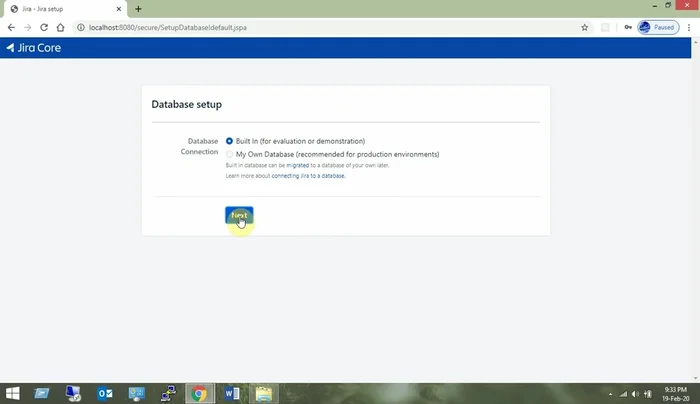This screenshot has width=700, height=404.
Task: Click the Jira Core logo
Action: (33, 48)
